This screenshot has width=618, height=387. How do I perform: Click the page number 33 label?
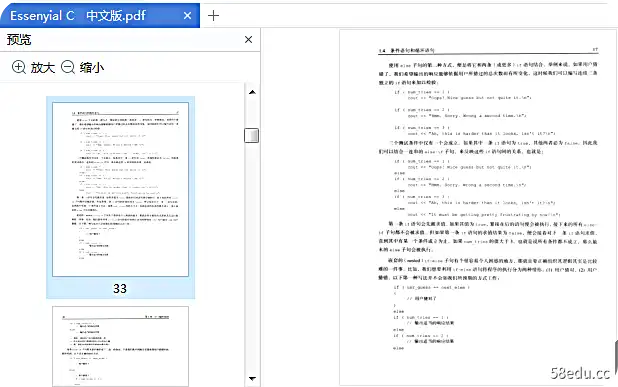(120, 288)
